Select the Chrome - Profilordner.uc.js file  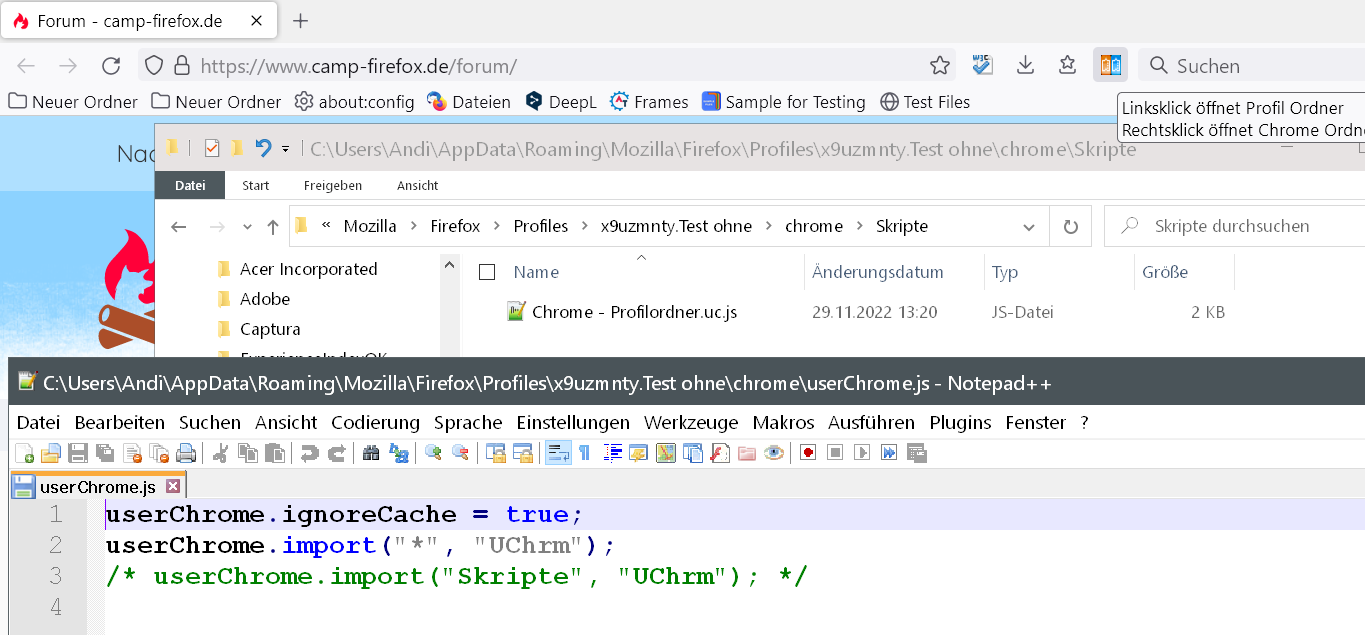[x=634, y=312]
